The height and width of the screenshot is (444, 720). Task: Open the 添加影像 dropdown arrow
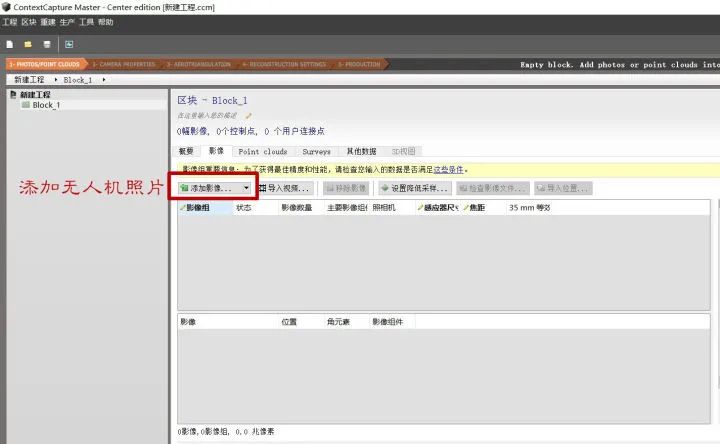pos(246,188)
